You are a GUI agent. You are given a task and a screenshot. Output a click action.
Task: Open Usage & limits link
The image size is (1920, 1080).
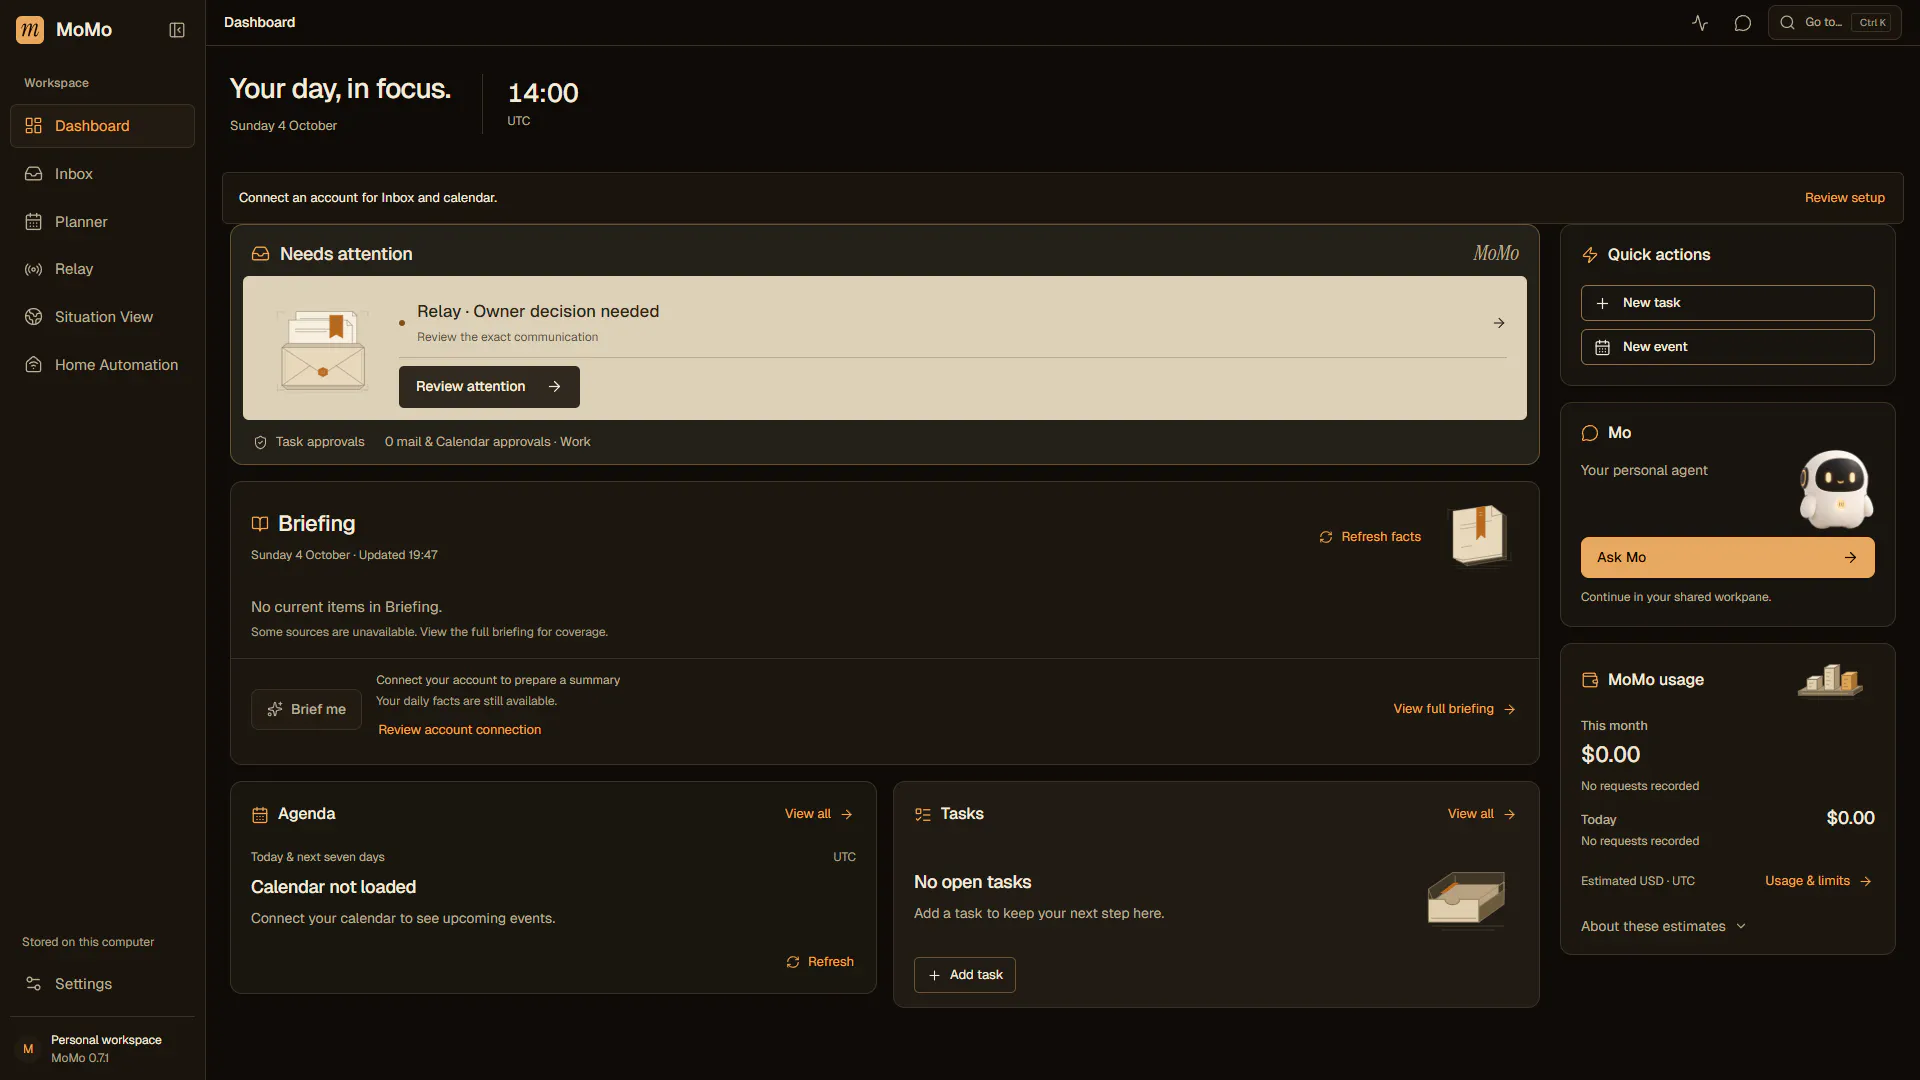point(1818,881)
